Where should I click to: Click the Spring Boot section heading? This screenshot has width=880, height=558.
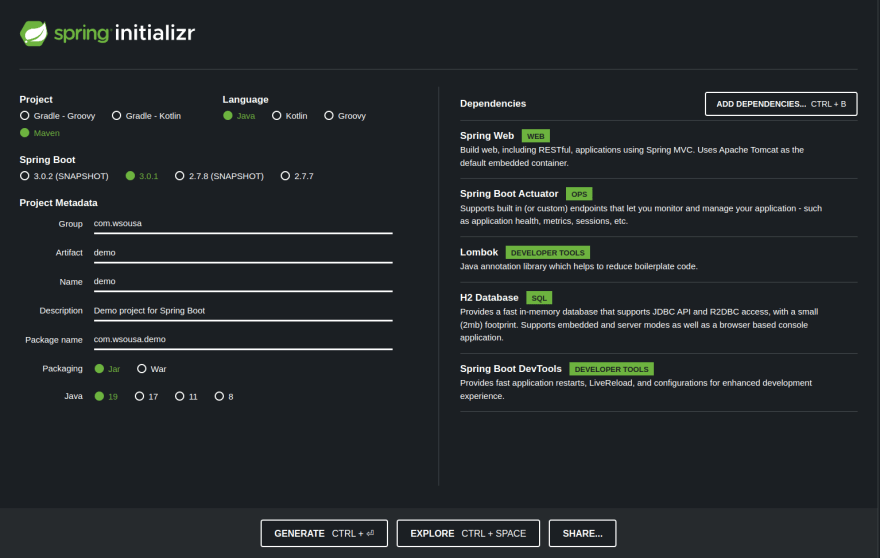(47, 160)
